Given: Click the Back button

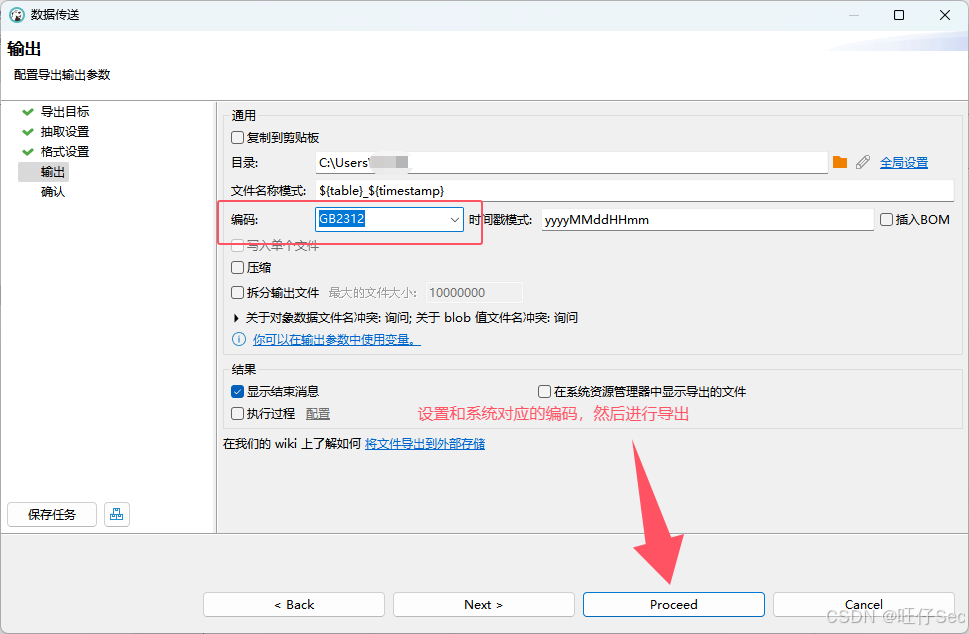Looking at the screenshot, I should click(294, 604).
